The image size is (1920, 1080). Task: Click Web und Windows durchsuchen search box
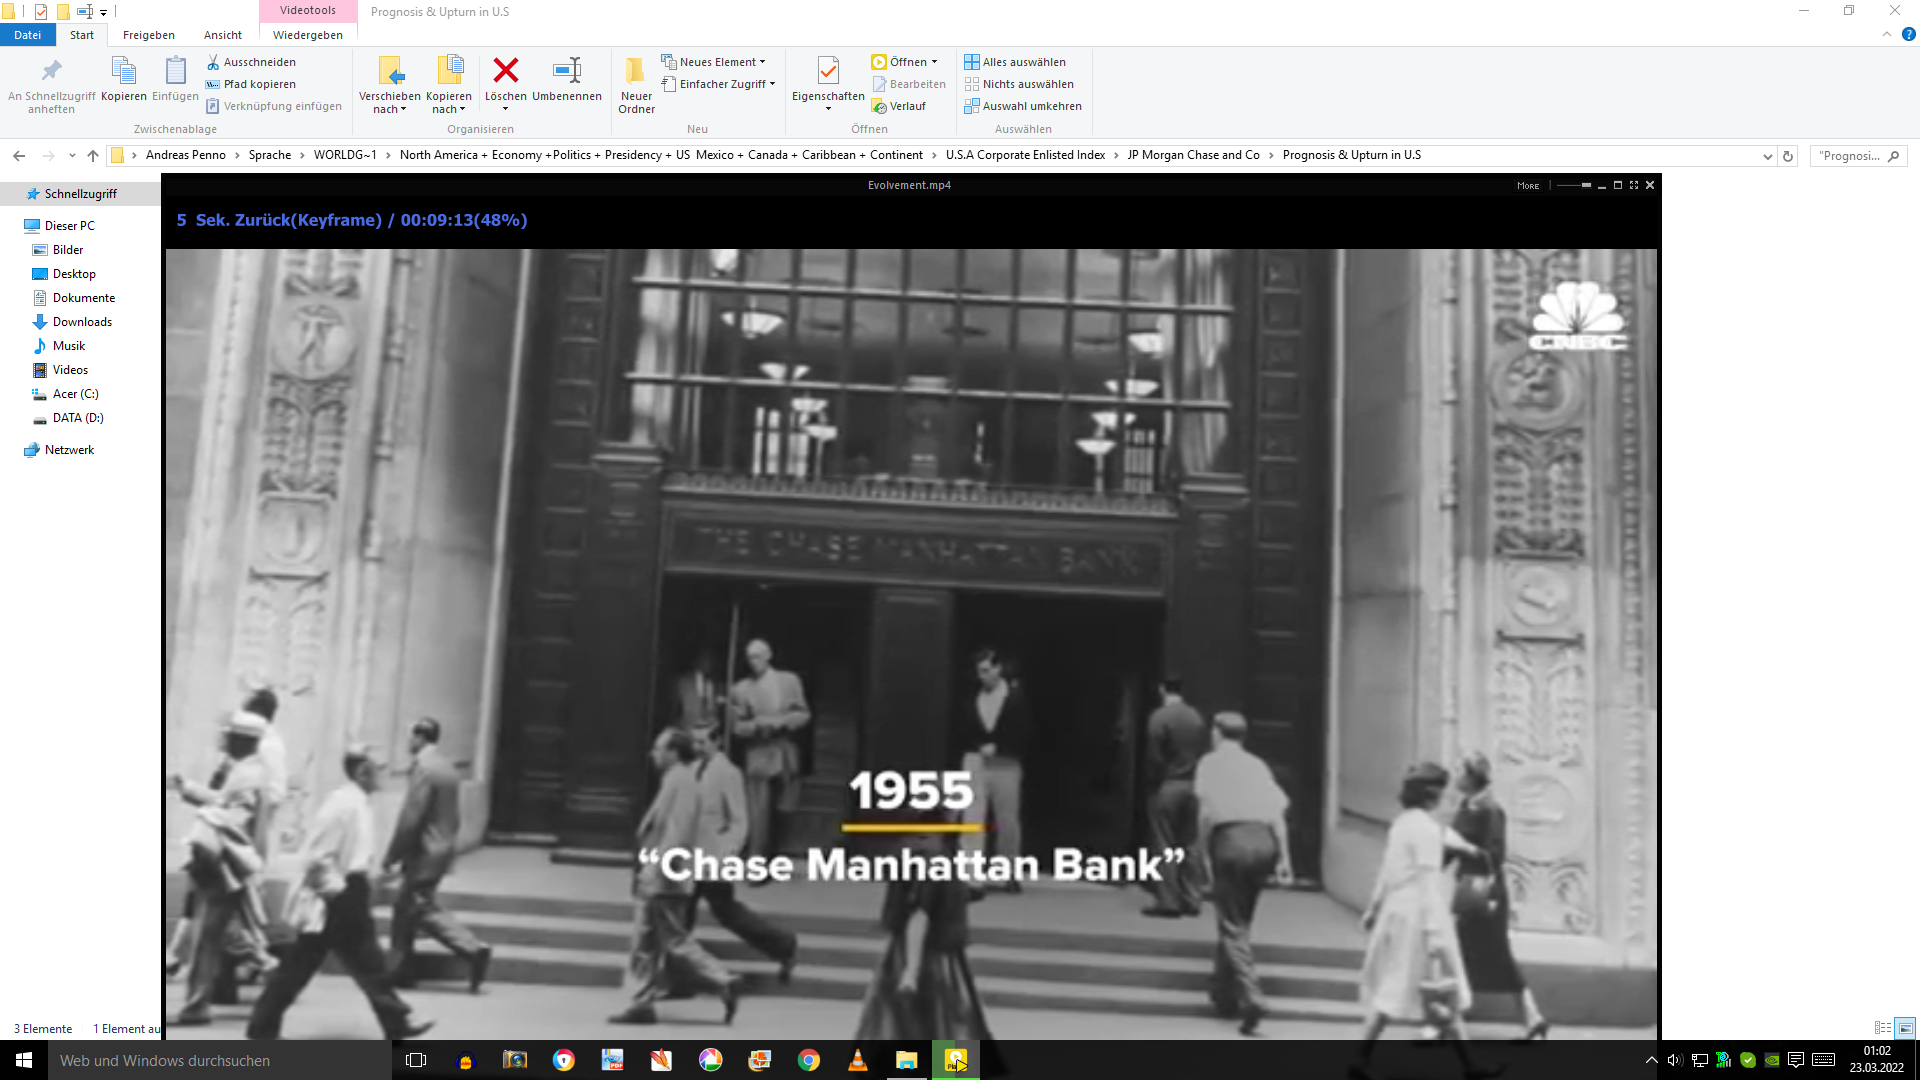220,1060
